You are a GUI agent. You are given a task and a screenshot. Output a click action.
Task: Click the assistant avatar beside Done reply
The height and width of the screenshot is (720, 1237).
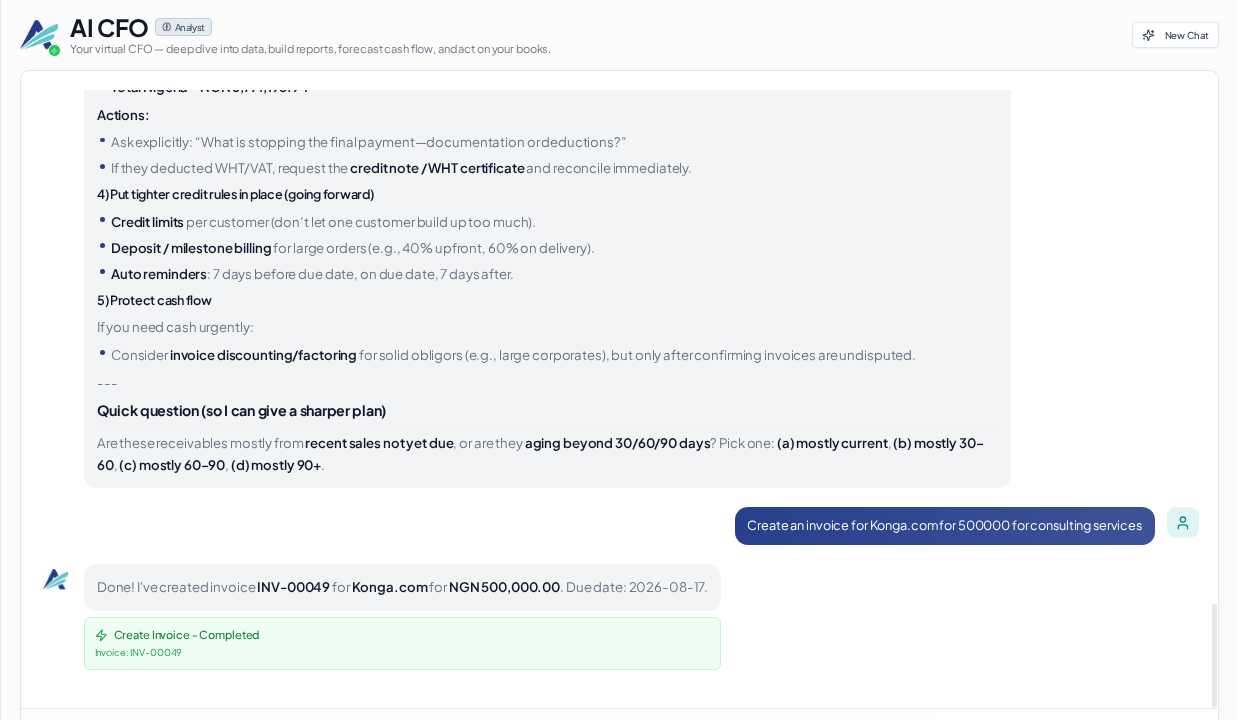click(x=55, y=579)
